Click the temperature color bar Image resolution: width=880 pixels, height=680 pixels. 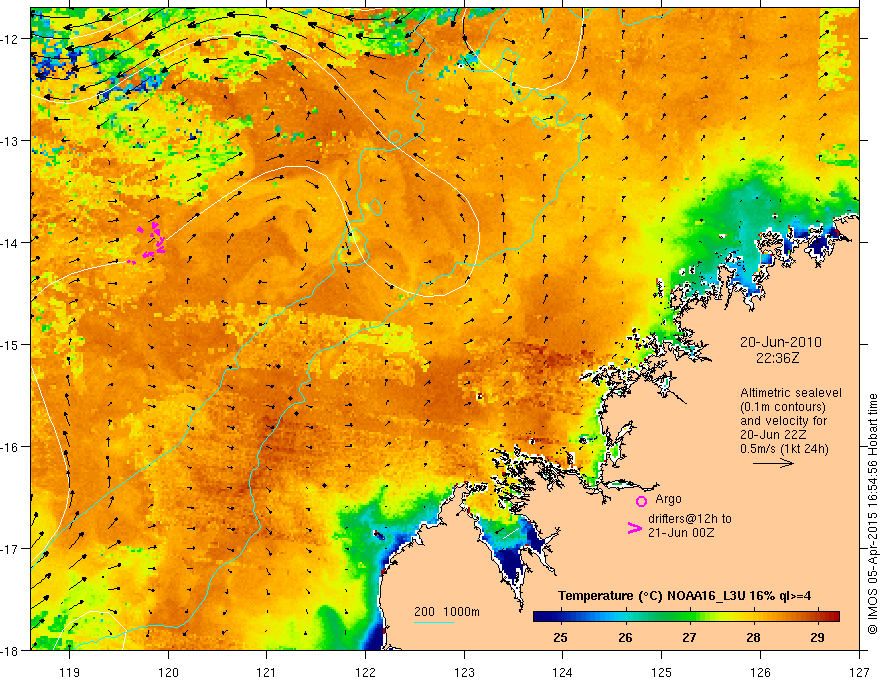coord(686,616)
